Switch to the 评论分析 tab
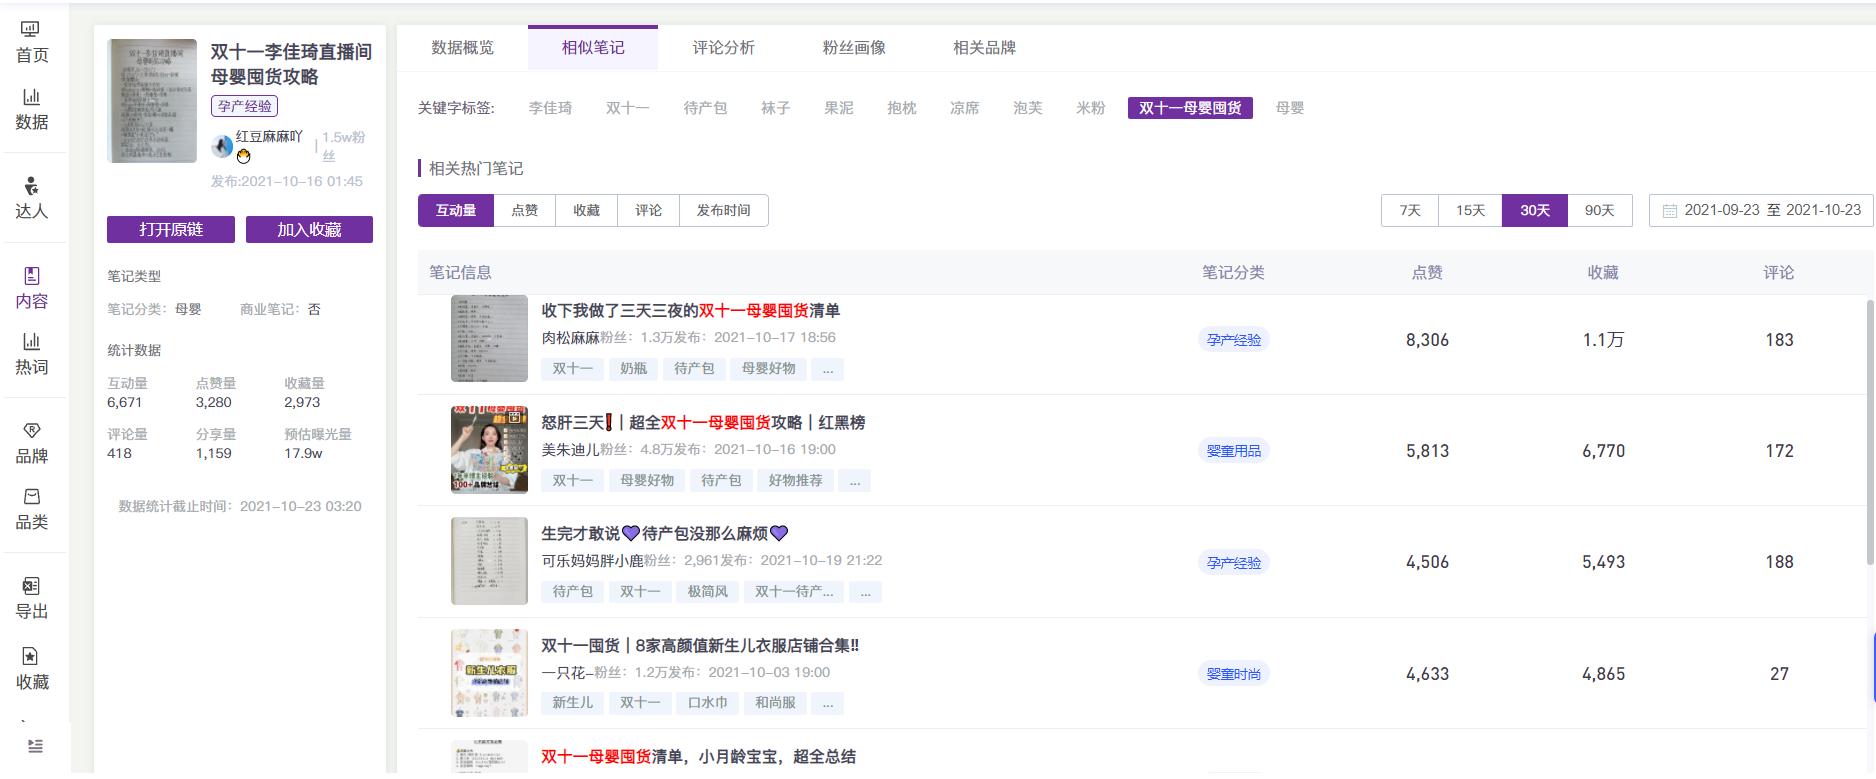 coord(723,47)
